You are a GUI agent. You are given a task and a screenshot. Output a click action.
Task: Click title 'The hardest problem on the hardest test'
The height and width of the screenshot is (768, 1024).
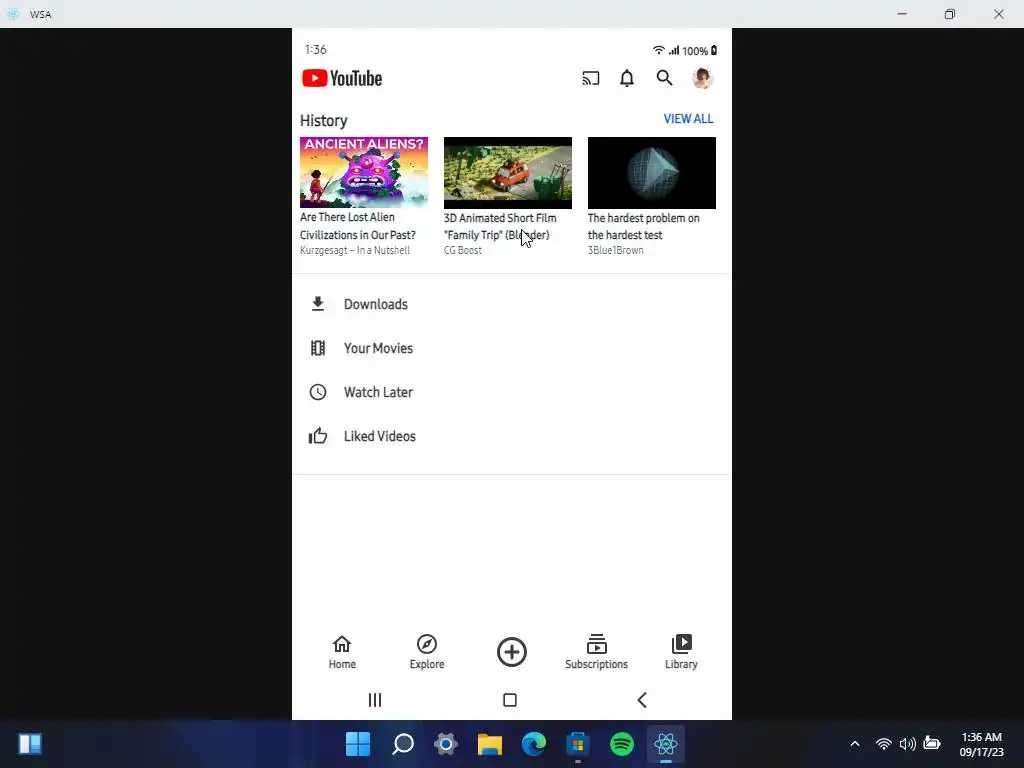[x=644, y=226]
